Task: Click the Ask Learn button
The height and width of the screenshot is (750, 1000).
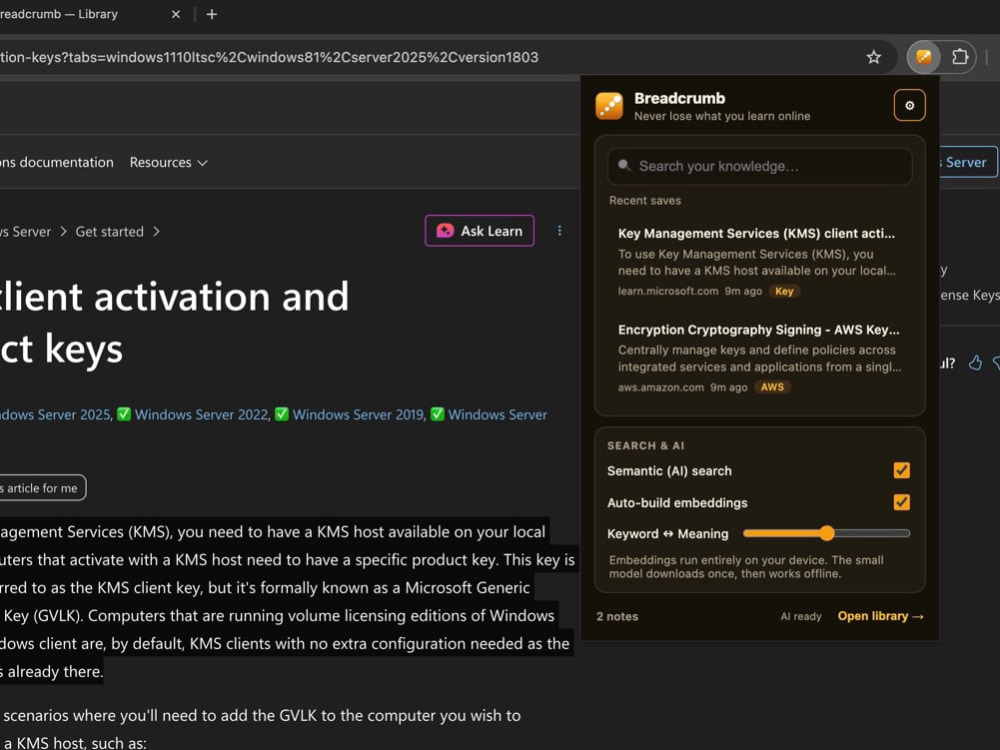Action: (480, 231)
